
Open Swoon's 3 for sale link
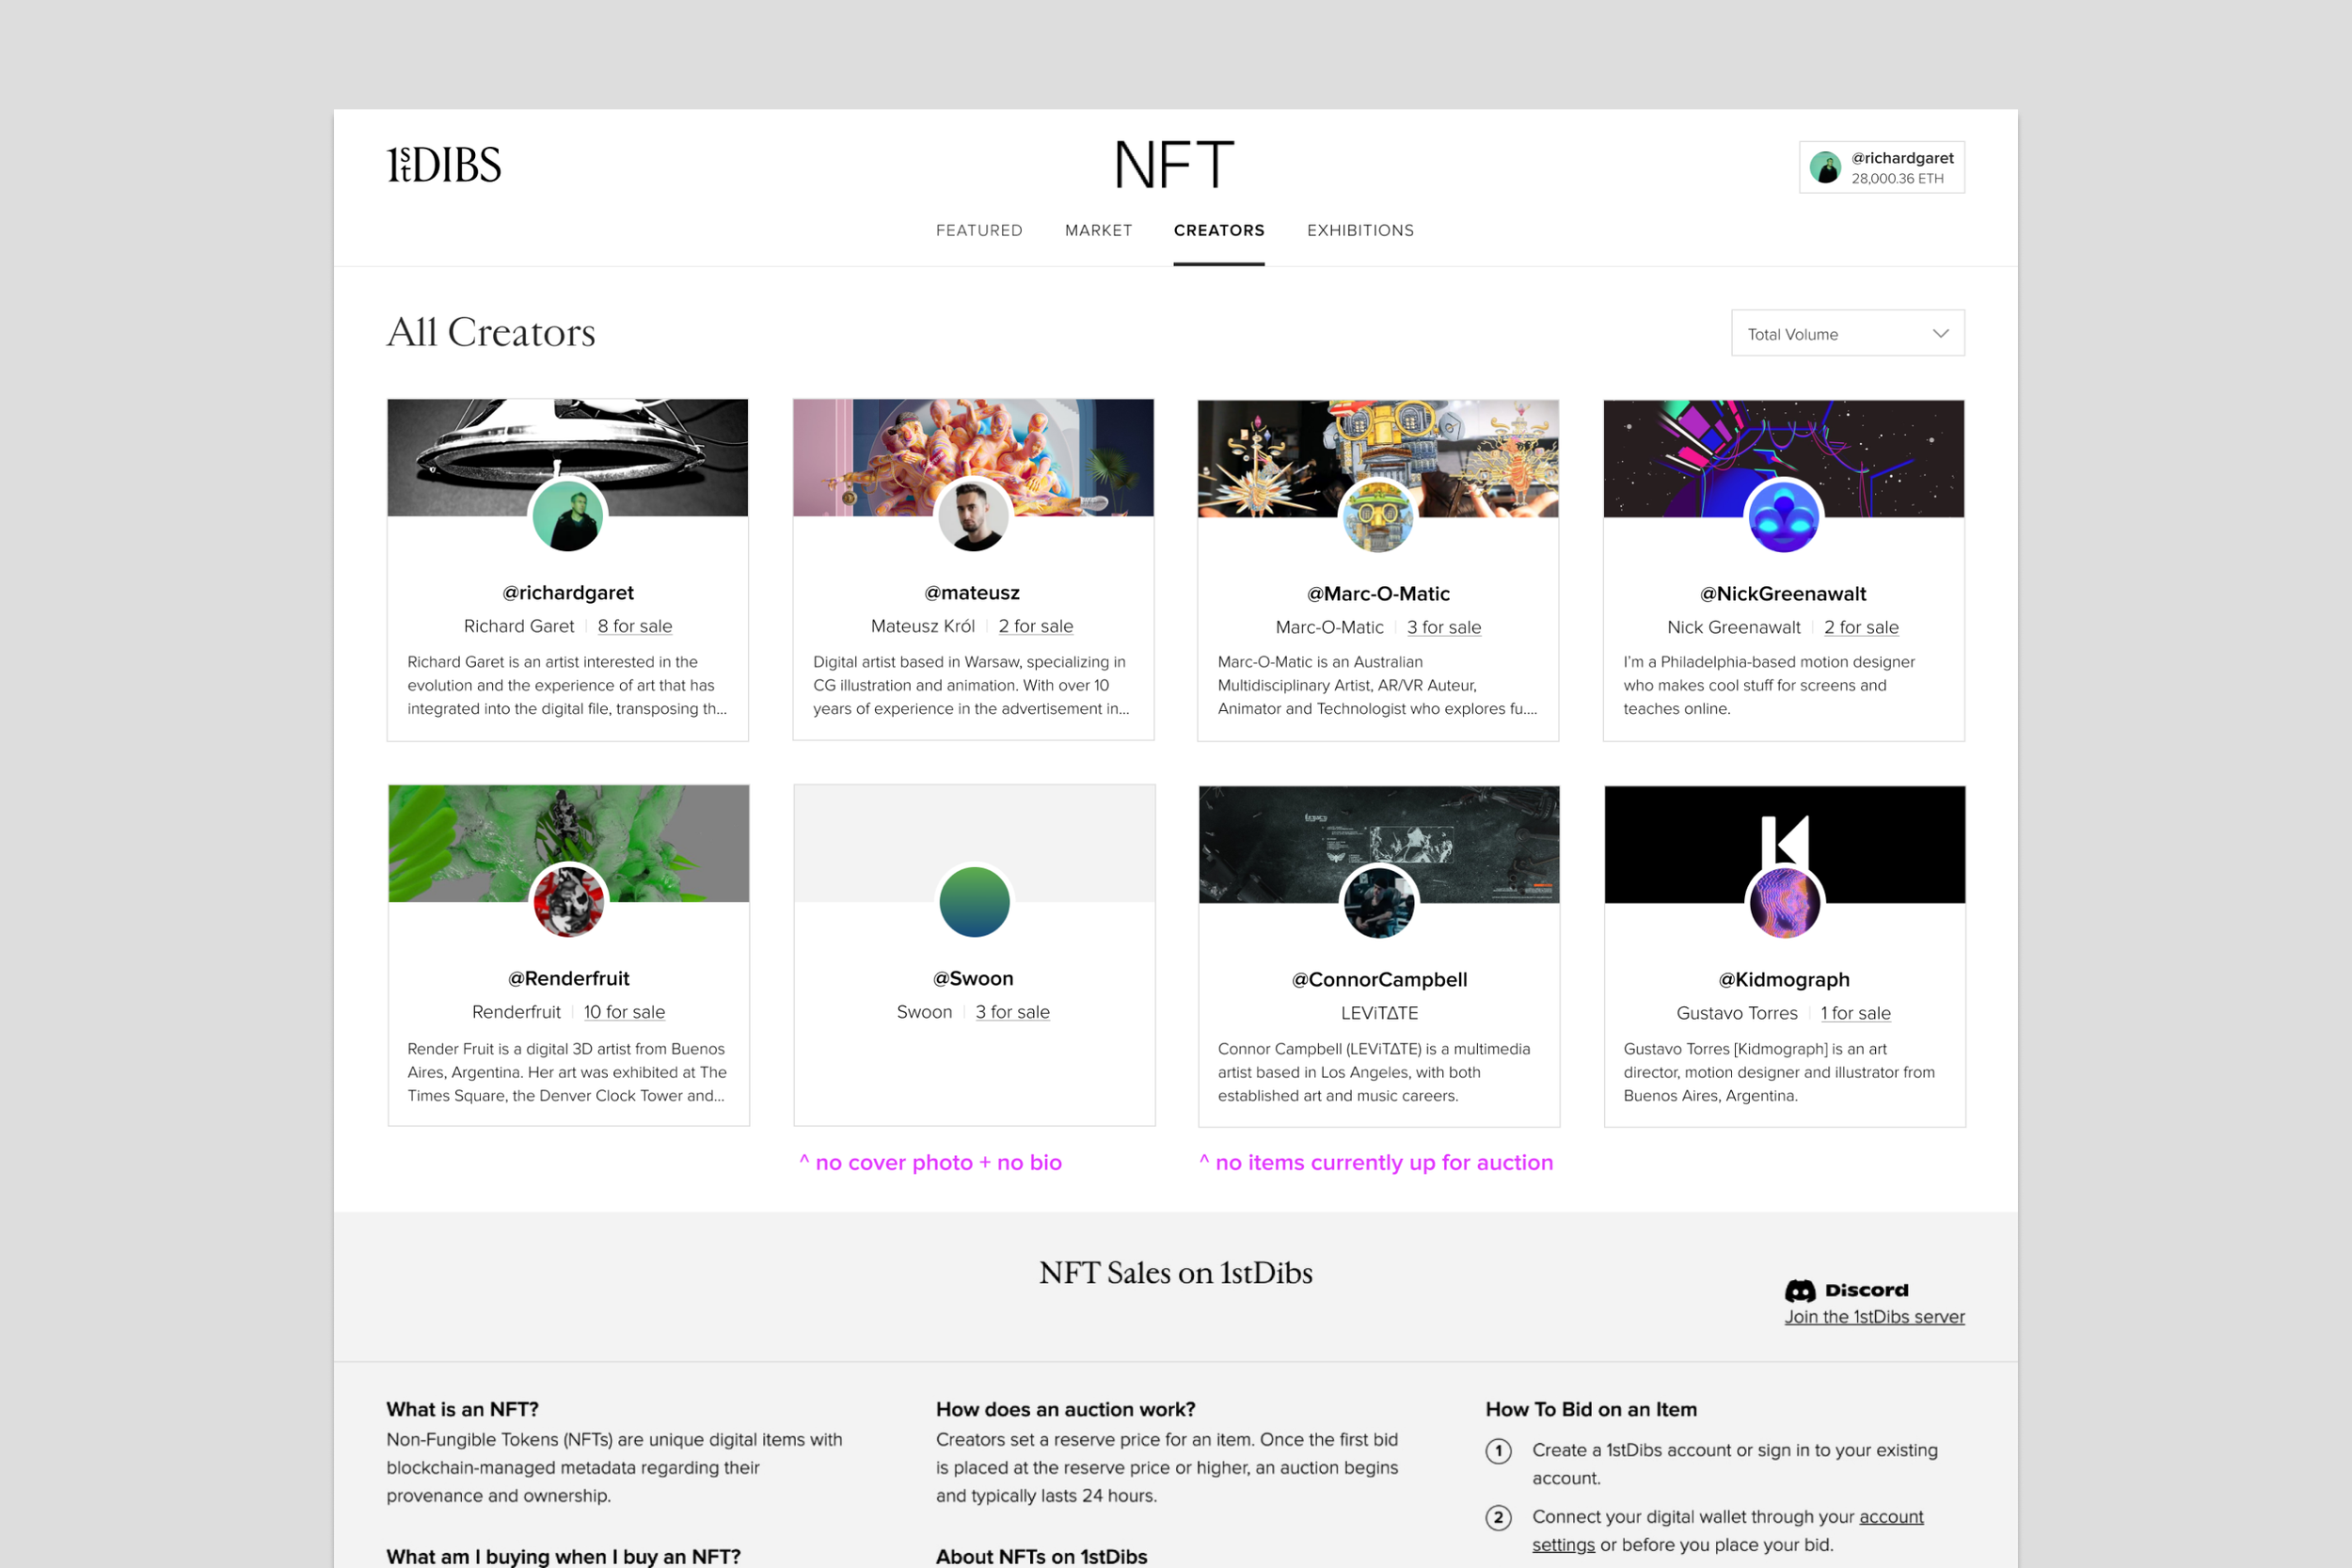(1012, 1012)
